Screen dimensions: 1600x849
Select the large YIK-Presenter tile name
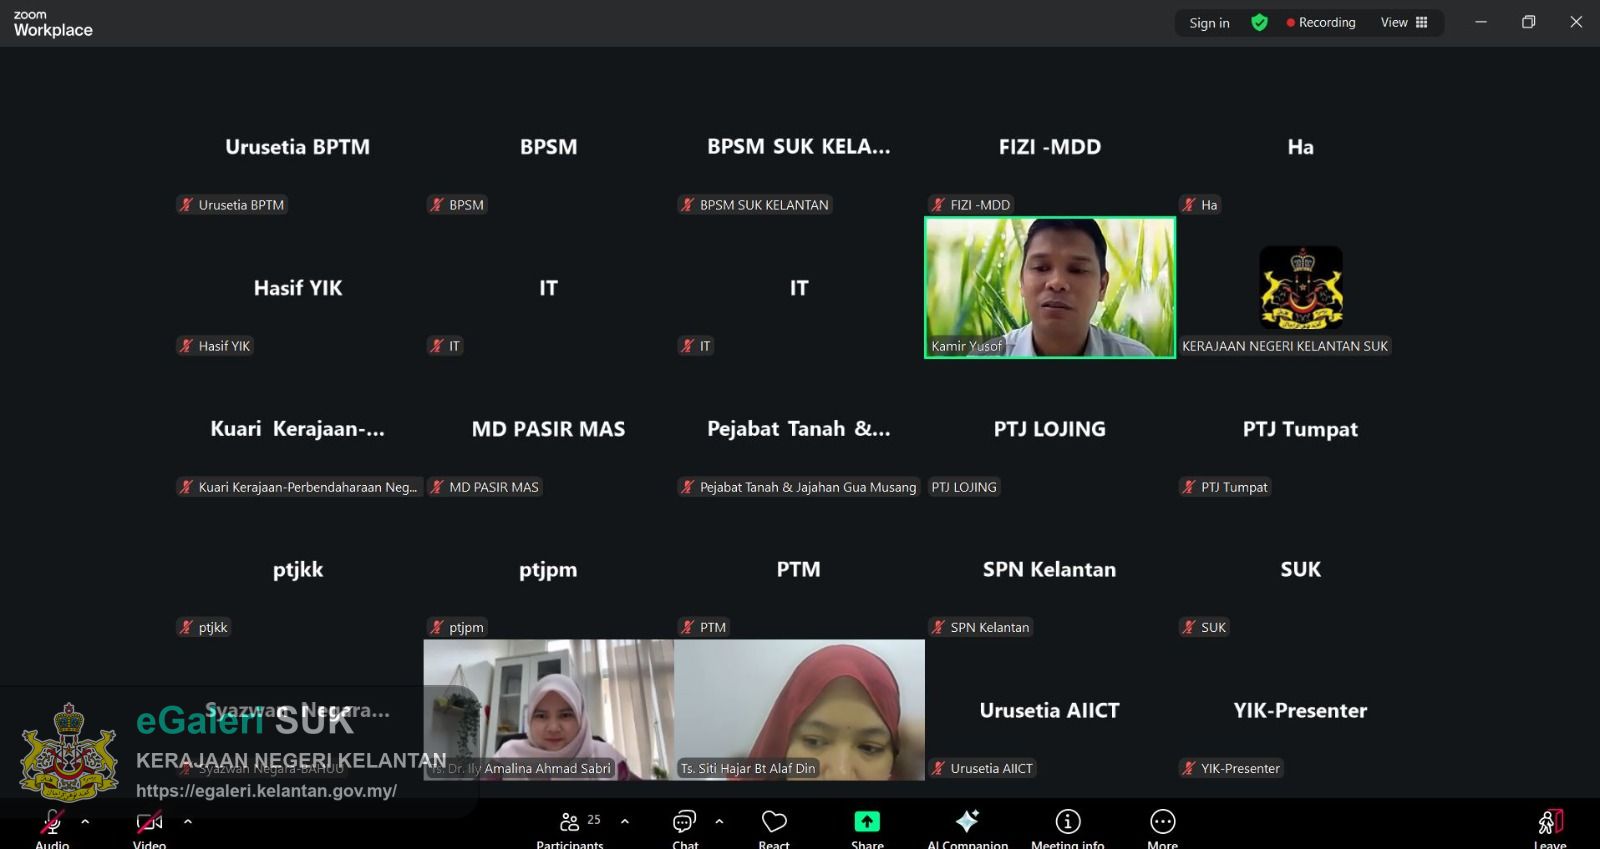(1300, 711)
